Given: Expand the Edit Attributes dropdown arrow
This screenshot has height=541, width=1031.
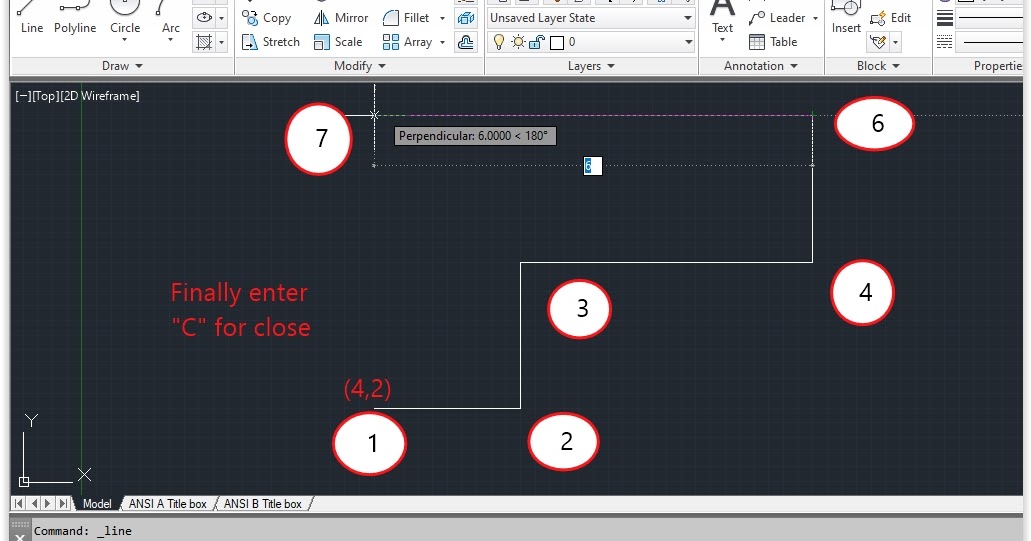Looking at the screenshot, I should tap(895, 42).
